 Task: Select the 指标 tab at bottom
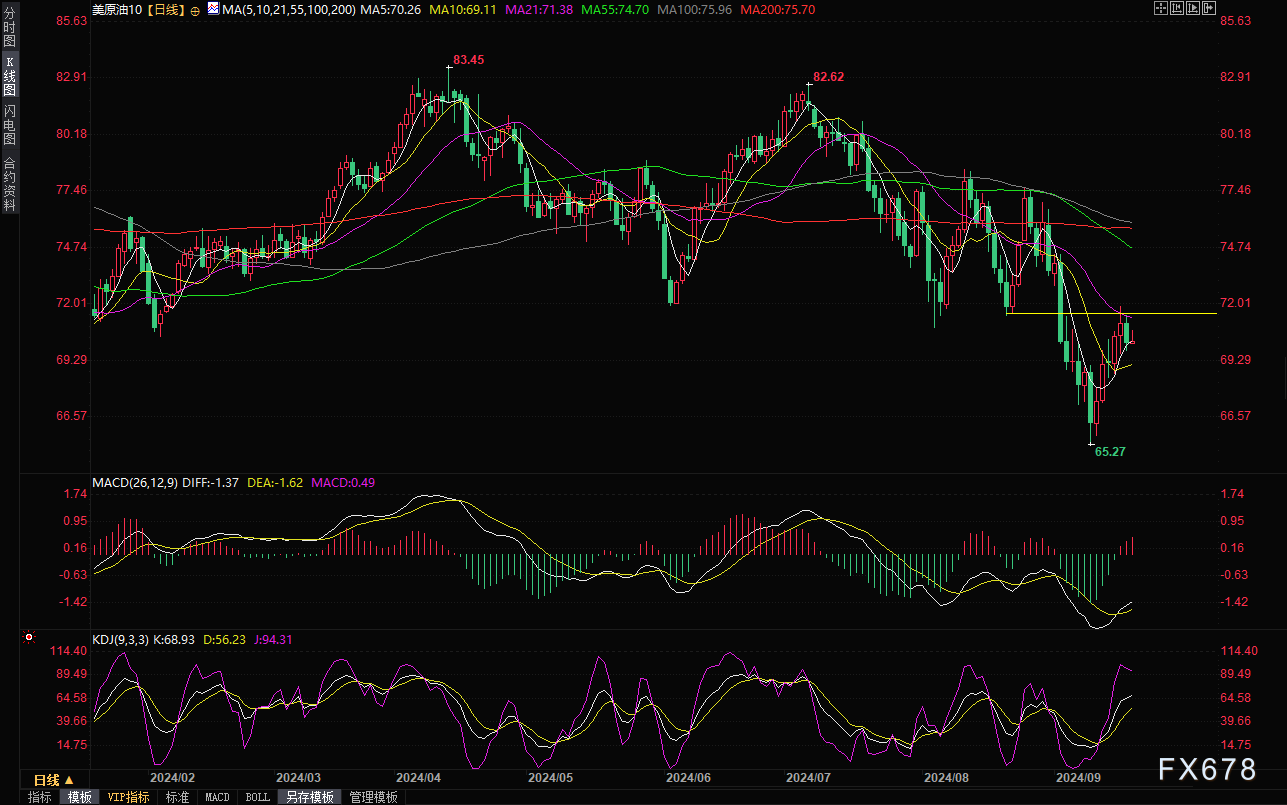40,797
